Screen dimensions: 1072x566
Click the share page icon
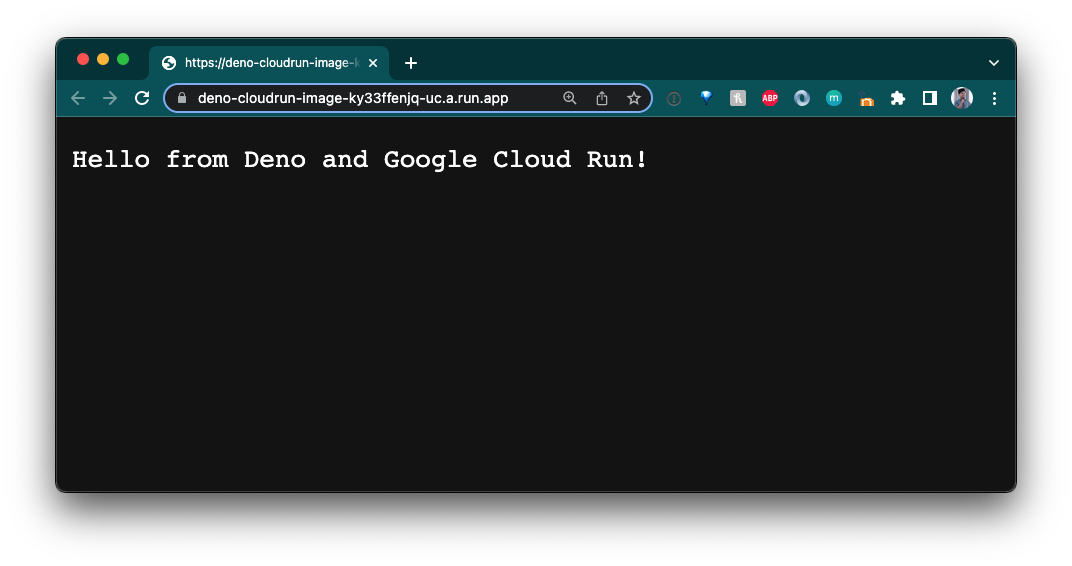point(602,98)
